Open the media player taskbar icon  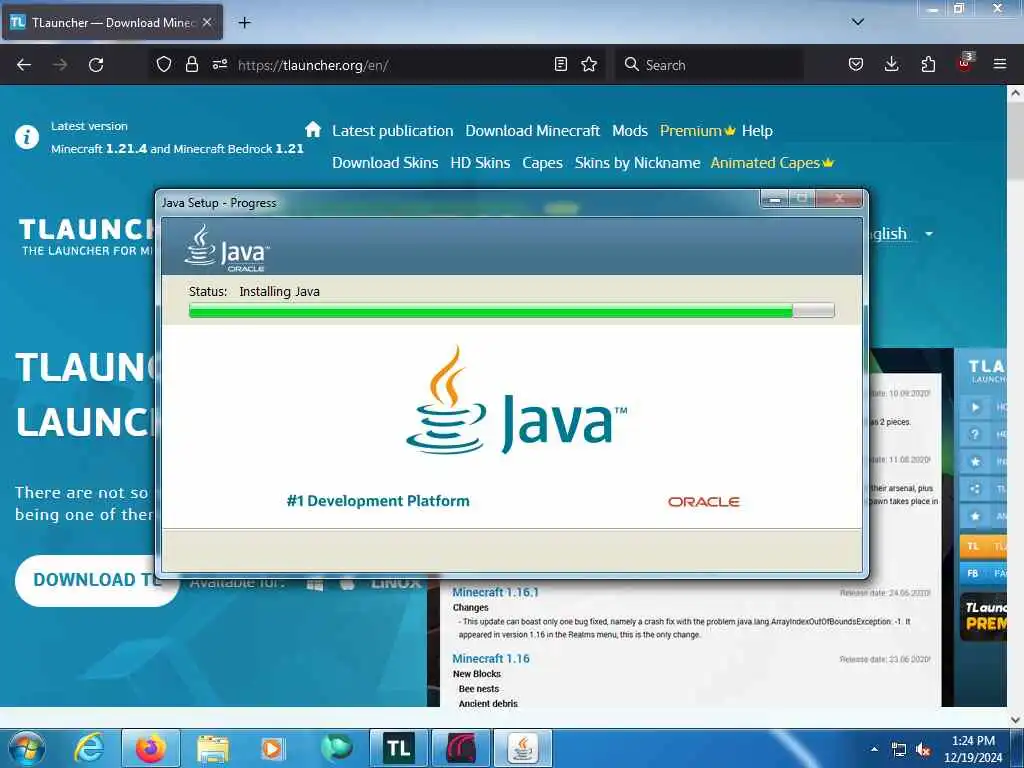(272, 749)
